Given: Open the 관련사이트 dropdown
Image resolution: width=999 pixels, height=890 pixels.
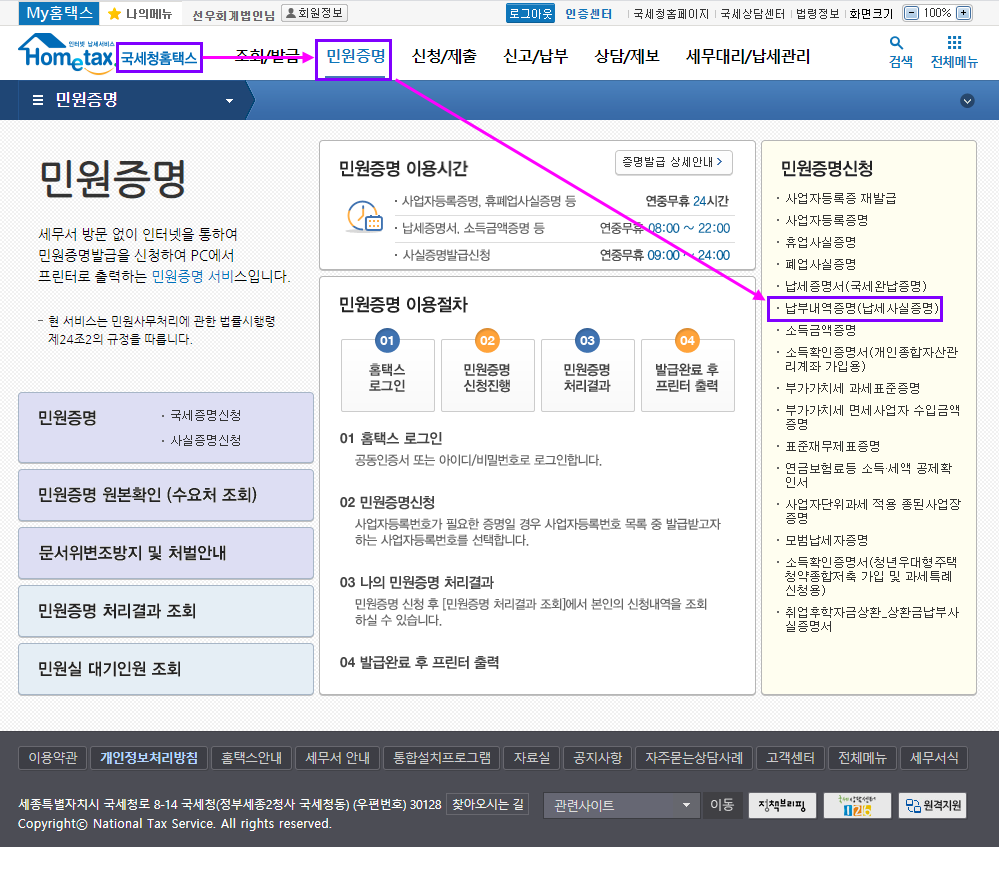Looking at the screenshot, I should 622,806.
